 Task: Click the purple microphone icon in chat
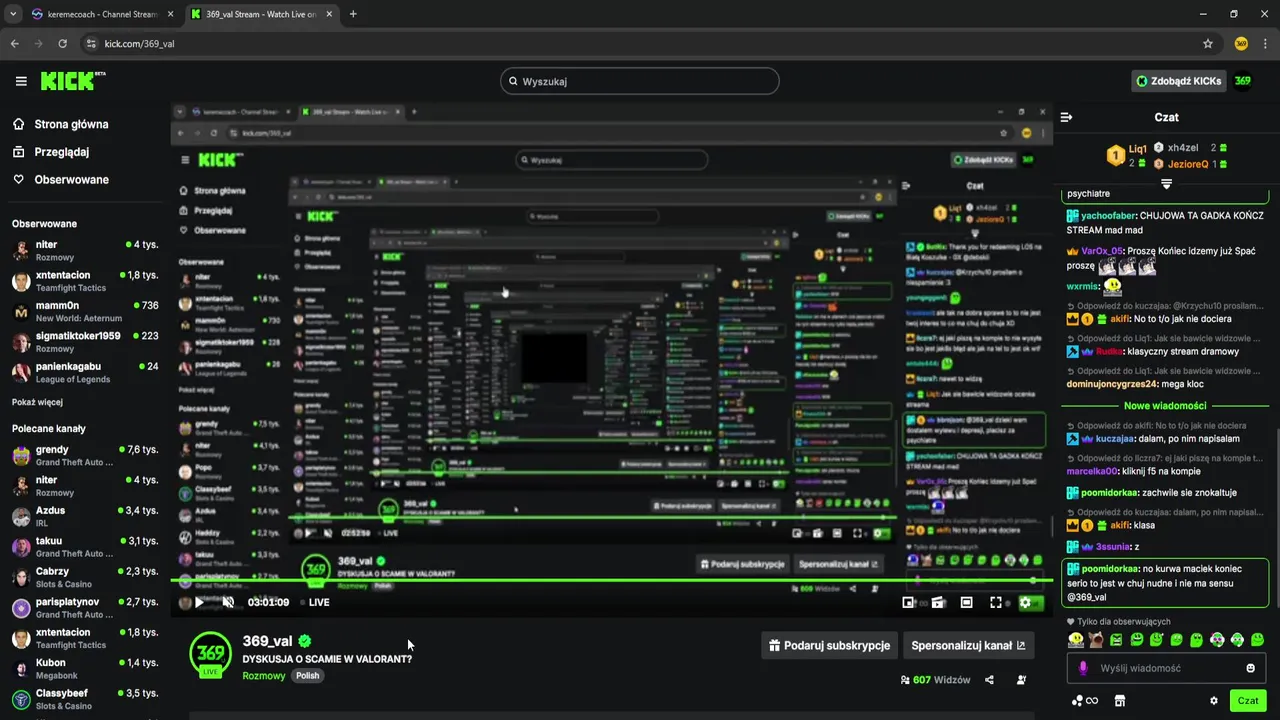(x=1082, y=668)
